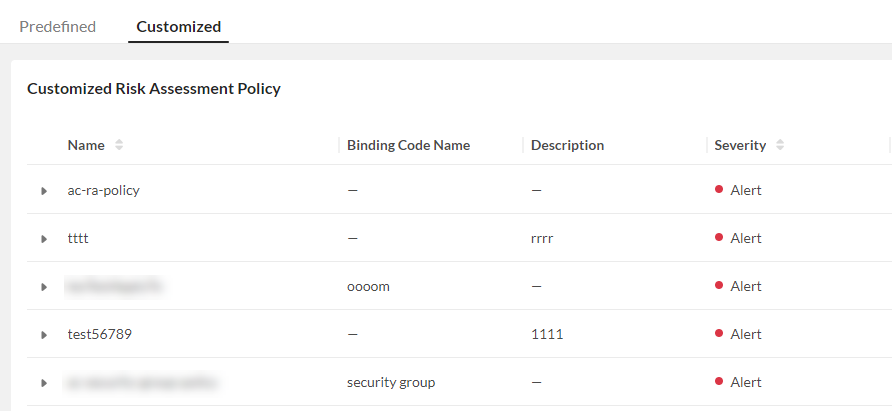Click the tttt policy name
This screenshot has width=892, height=411.
point(79,238)
